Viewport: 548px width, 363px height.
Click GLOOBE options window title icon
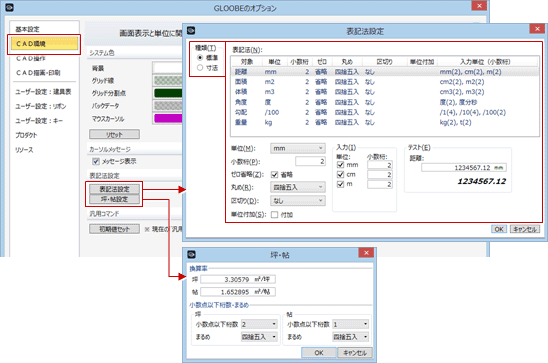coord(9,7)
